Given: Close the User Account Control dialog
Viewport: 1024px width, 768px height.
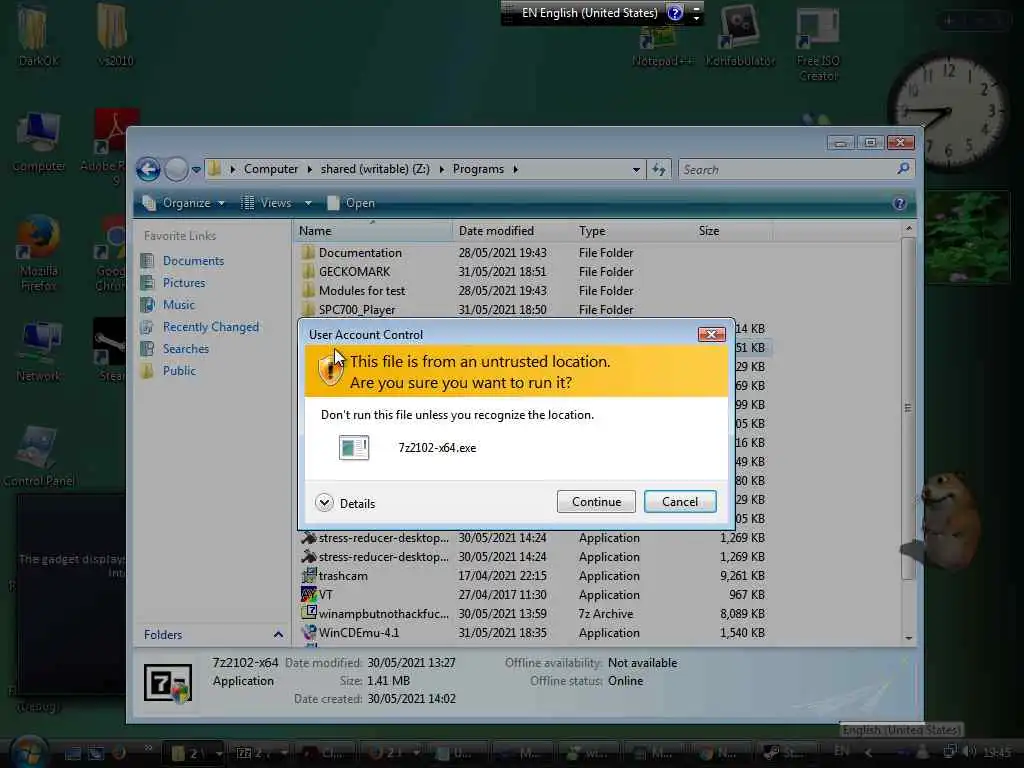Looking at the screenshot, I should tap(711, 334).
